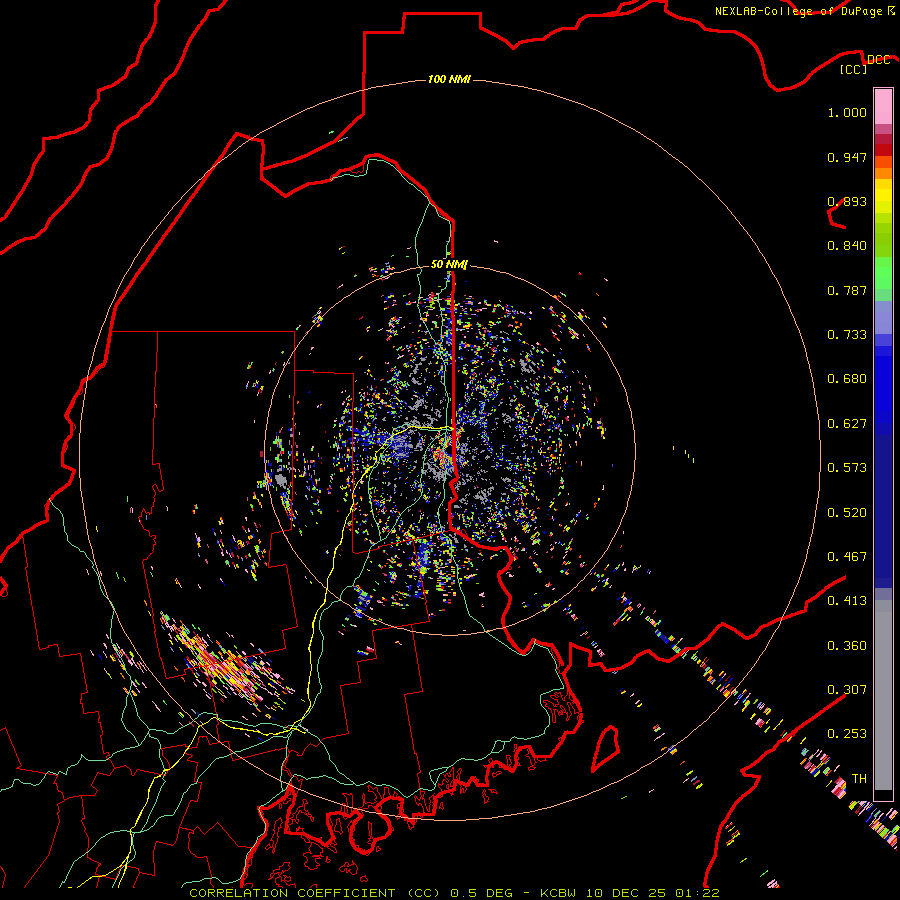Click the small red-outlined island off the coast
900x900 pixels.
(x=606, y=748)
